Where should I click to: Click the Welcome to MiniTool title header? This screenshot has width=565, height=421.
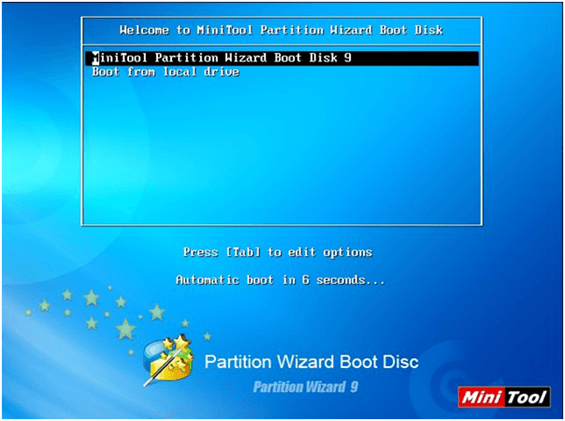pyautogui.click(x=281, y=30)
